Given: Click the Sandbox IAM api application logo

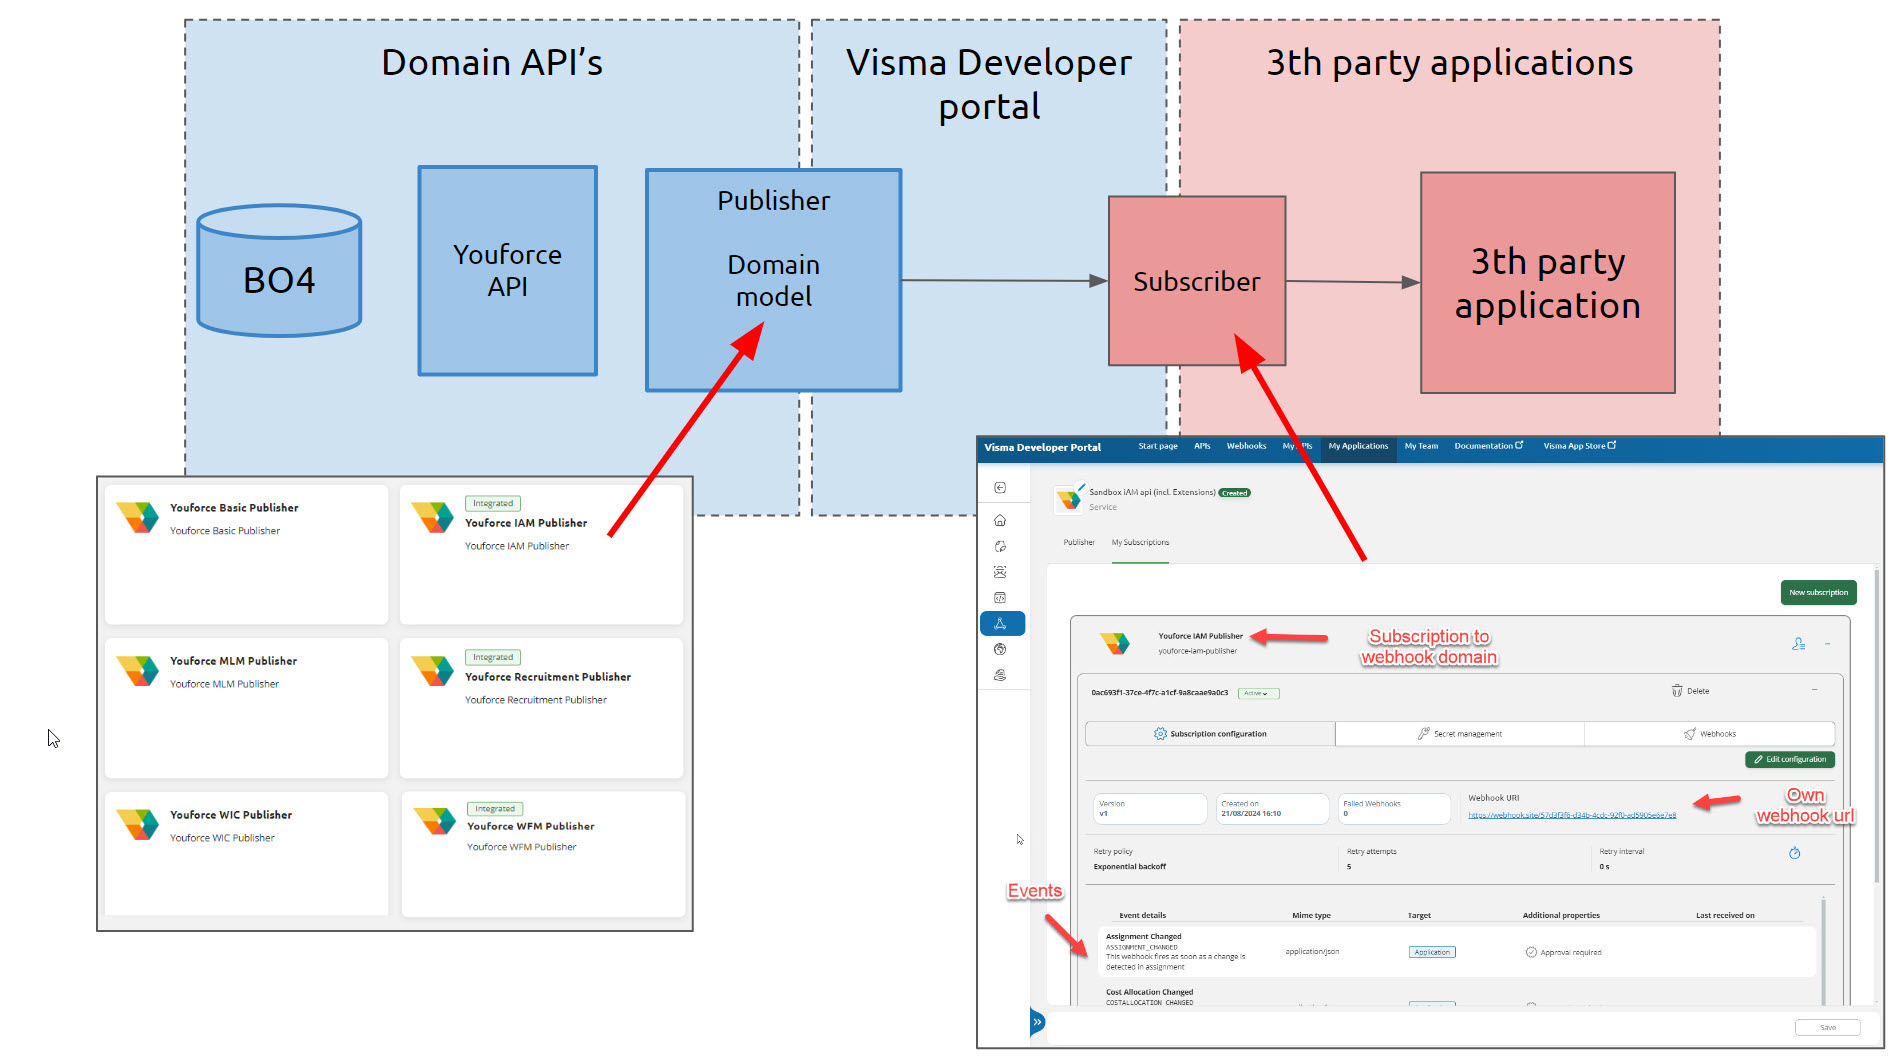Looking at the screenshot, I should pos(1069,498).
